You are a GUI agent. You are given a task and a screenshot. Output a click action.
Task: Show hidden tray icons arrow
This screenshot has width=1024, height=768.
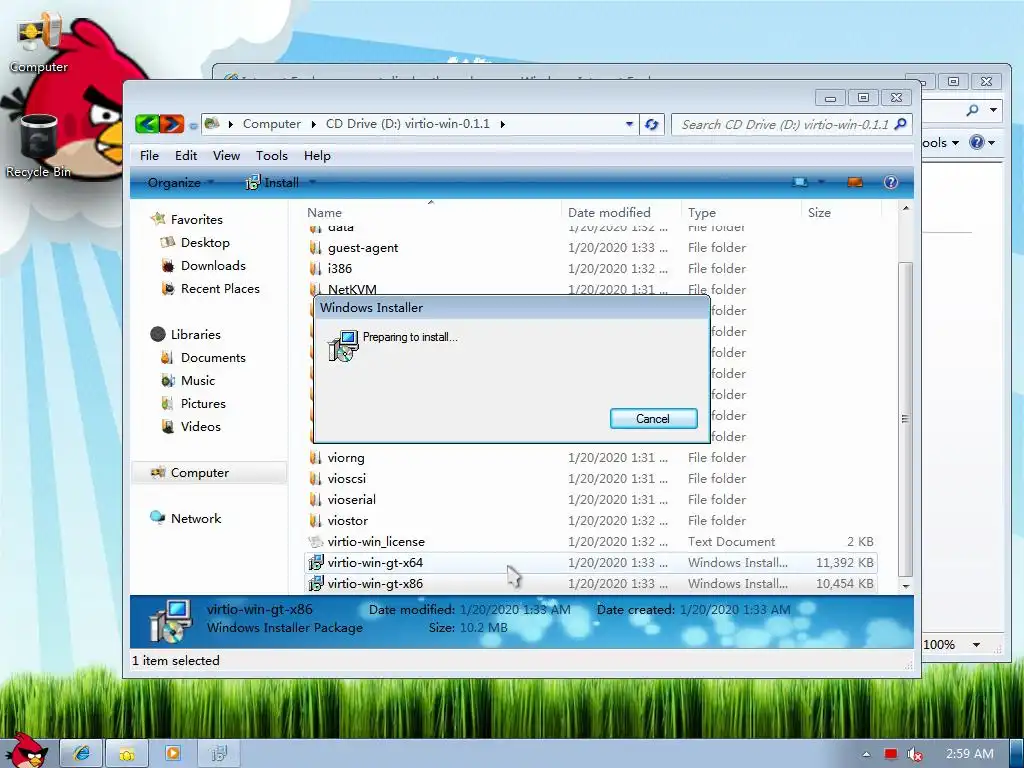point(867,754)
